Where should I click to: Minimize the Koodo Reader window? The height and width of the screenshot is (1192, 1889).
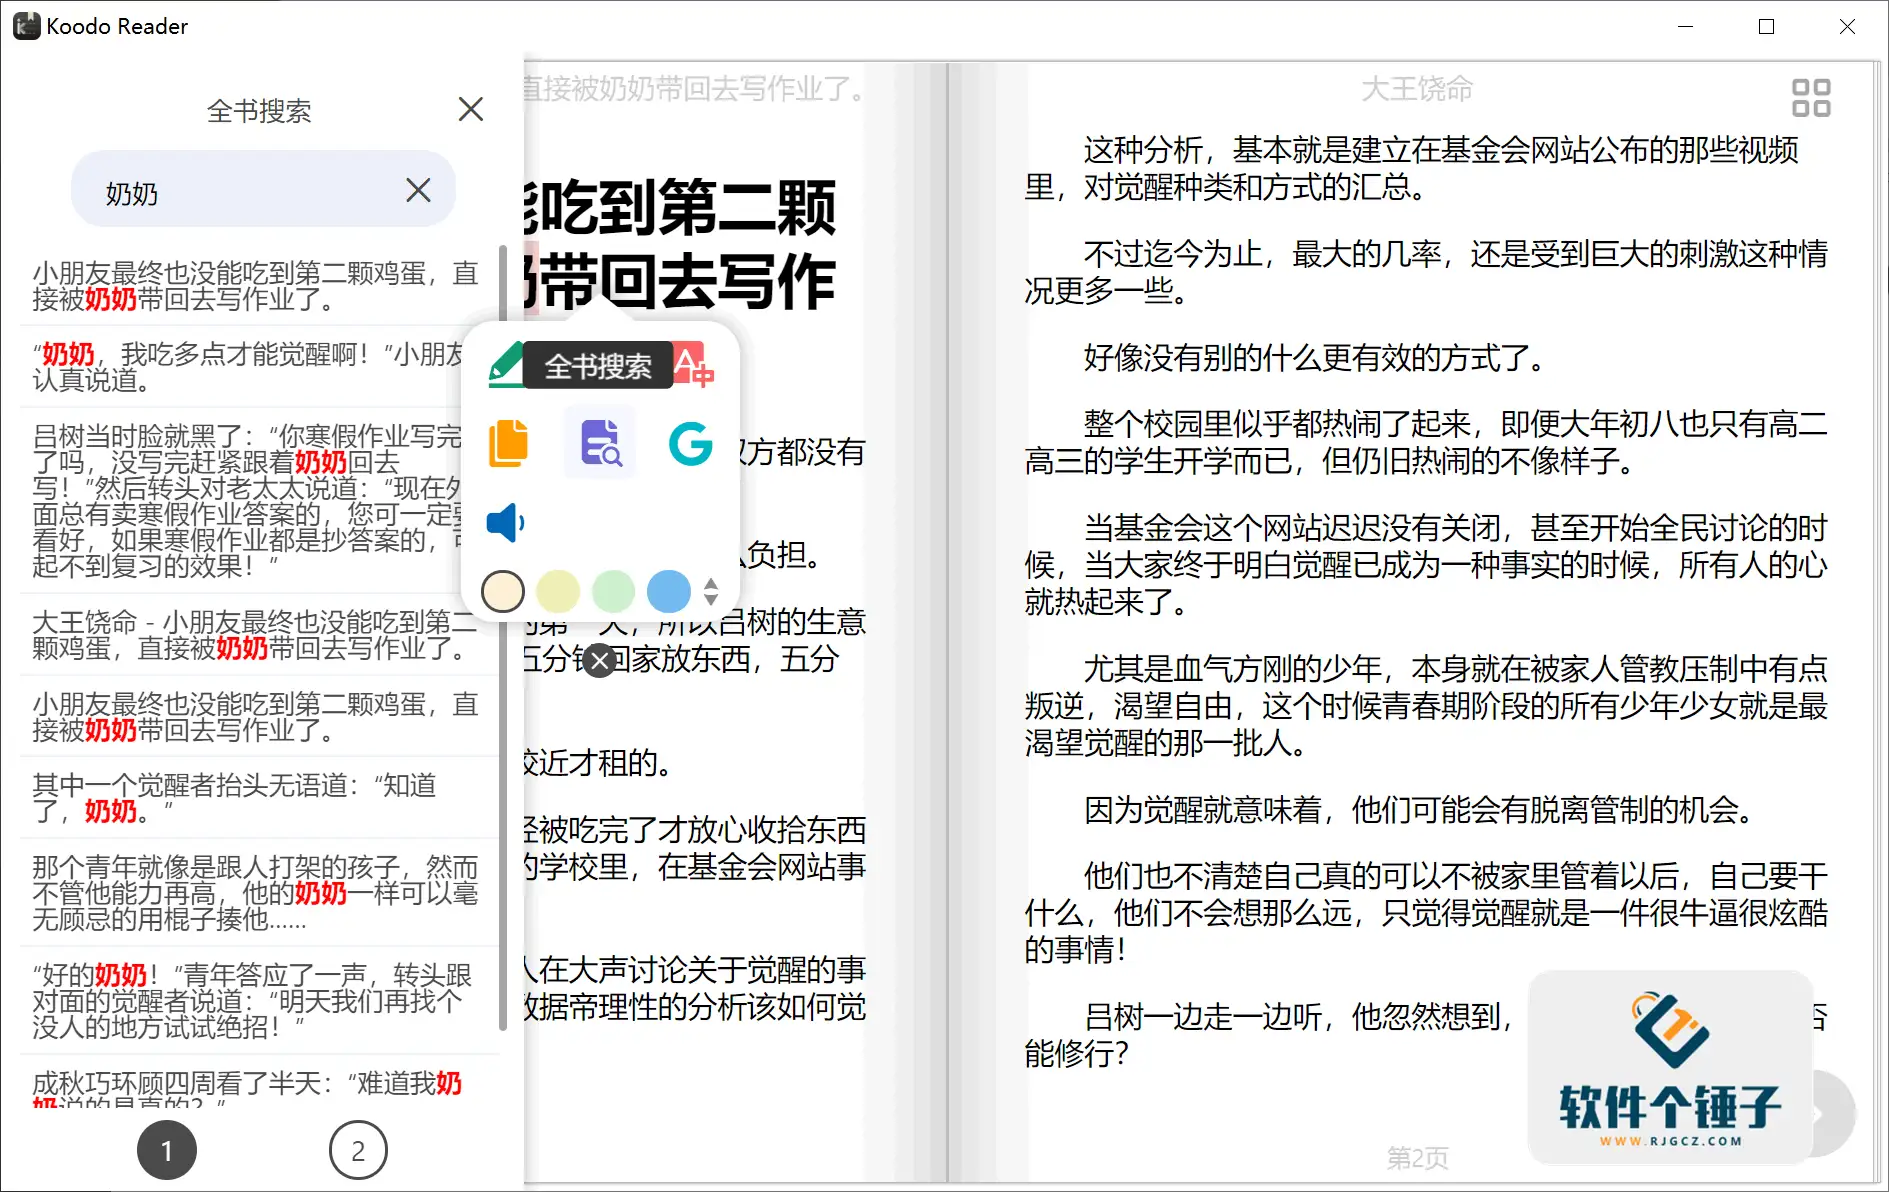pos(1686,27)
